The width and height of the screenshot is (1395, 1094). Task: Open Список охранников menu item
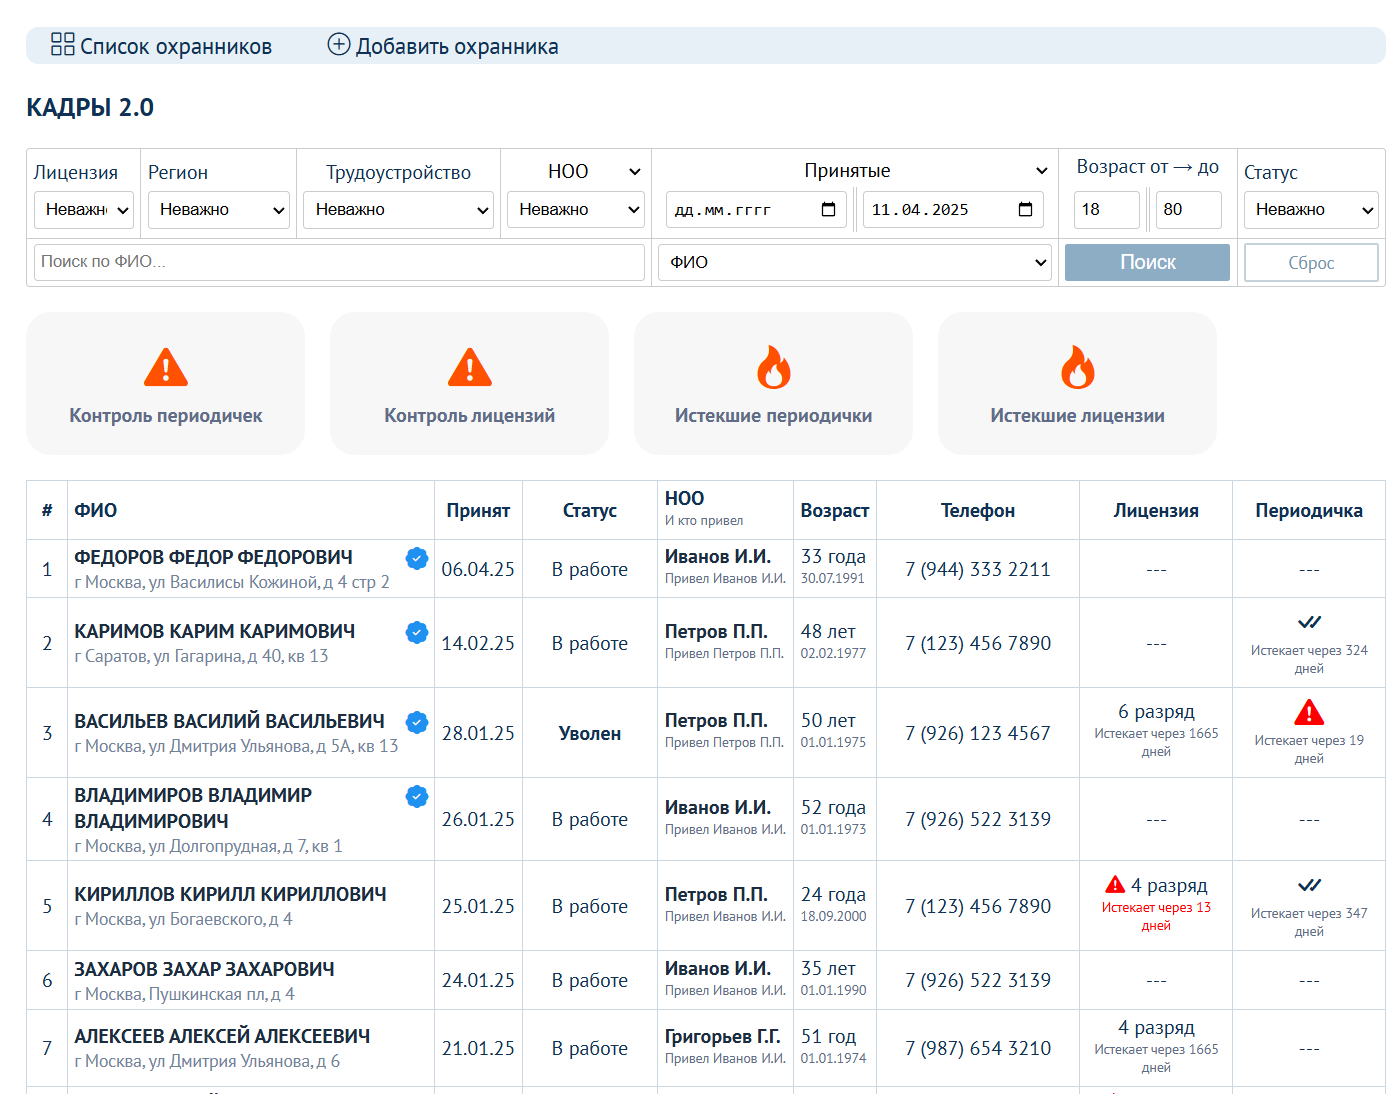coord(175,47)
